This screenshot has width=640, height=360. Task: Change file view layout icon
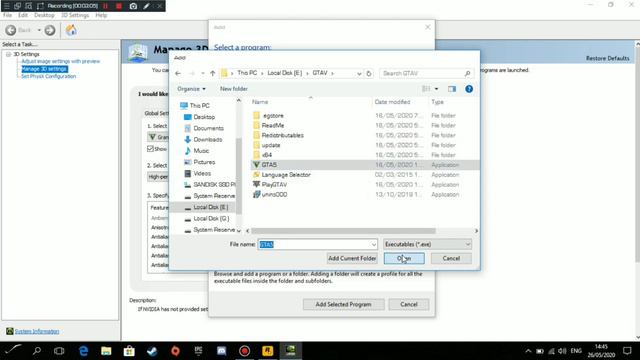426,89
